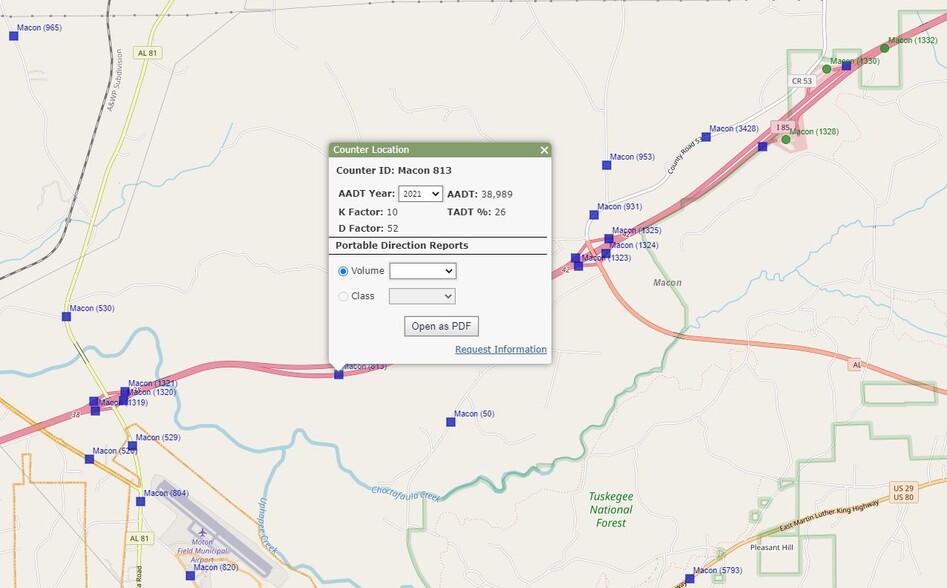Select the Macon (50) counter marker
The image size is (947, 588).
(450, 422)
